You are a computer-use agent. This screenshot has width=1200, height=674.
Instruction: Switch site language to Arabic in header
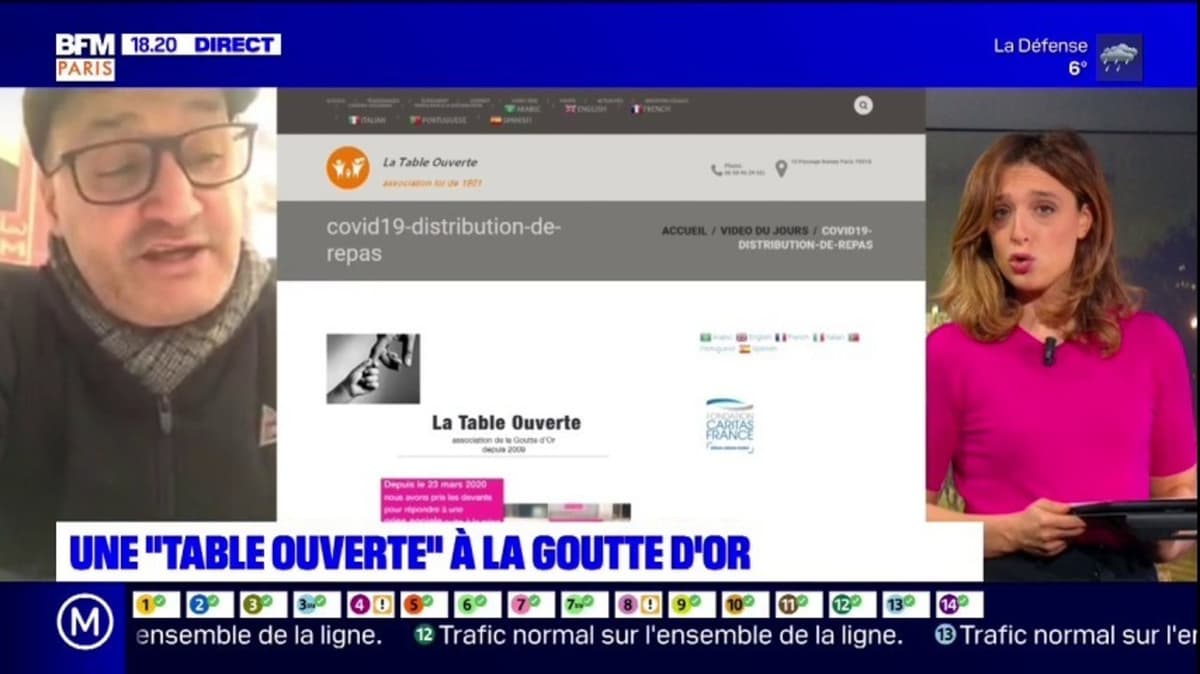tap(523, 108)
